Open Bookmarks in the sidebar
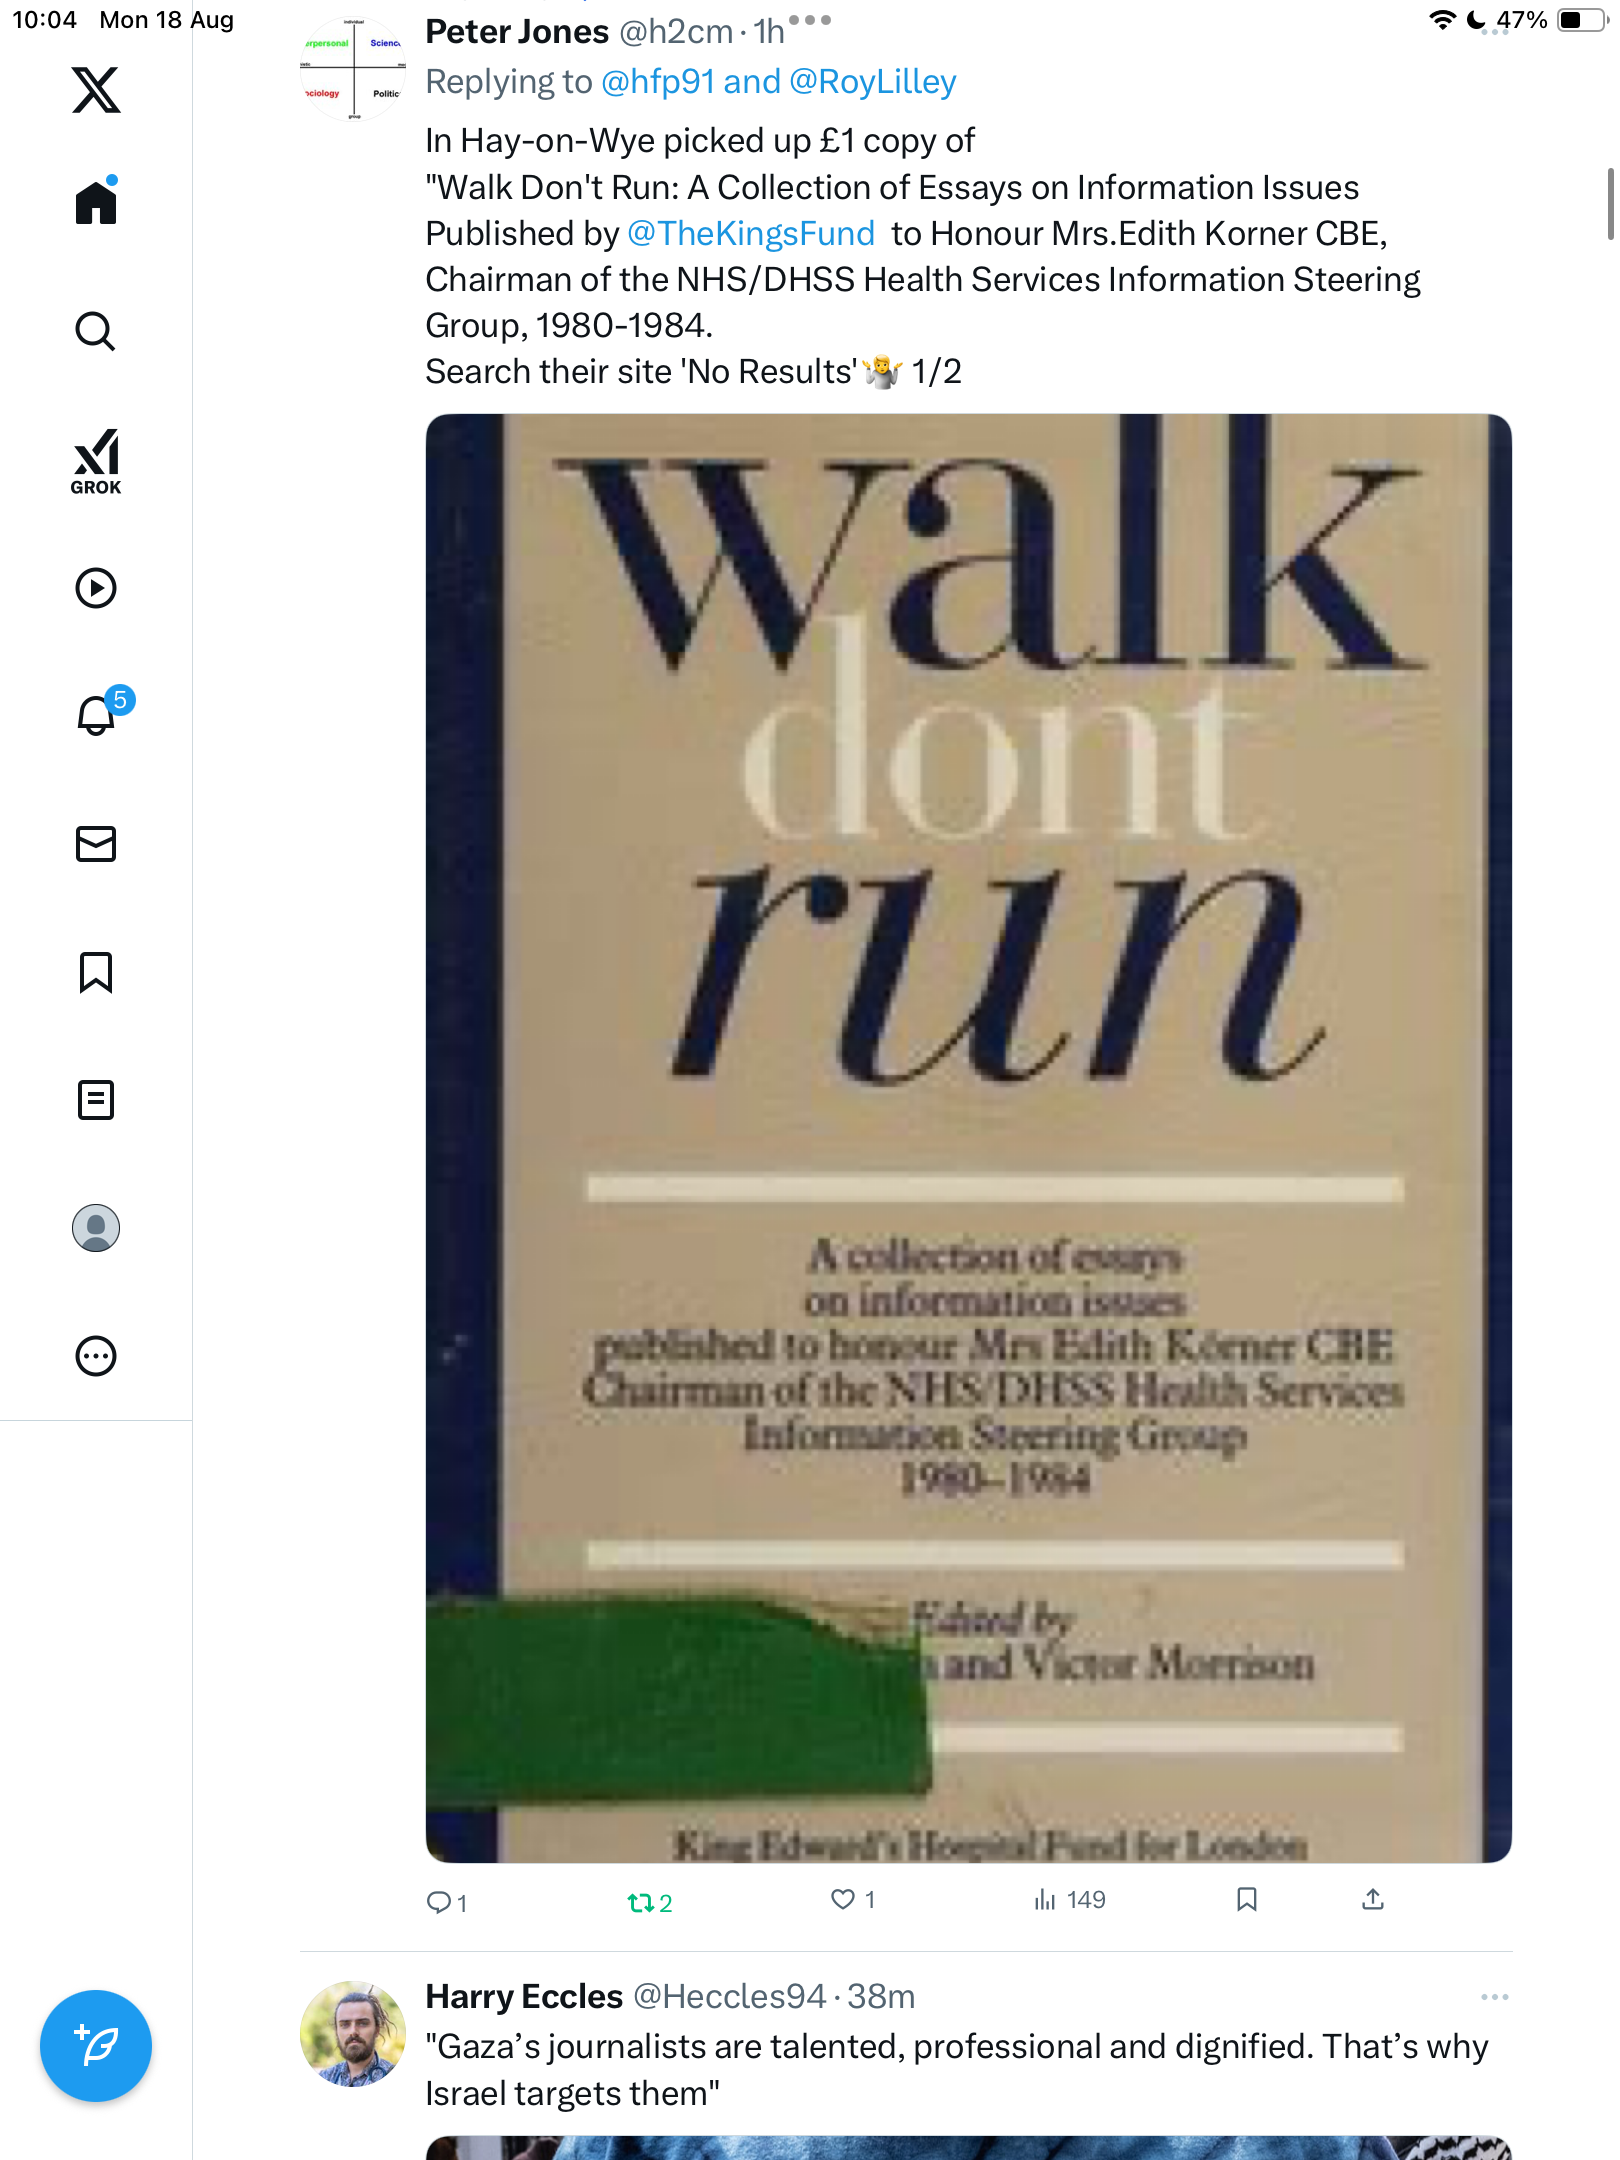Image resolution: width=1620 pixels, height=2160 pixels. (96, 972)
